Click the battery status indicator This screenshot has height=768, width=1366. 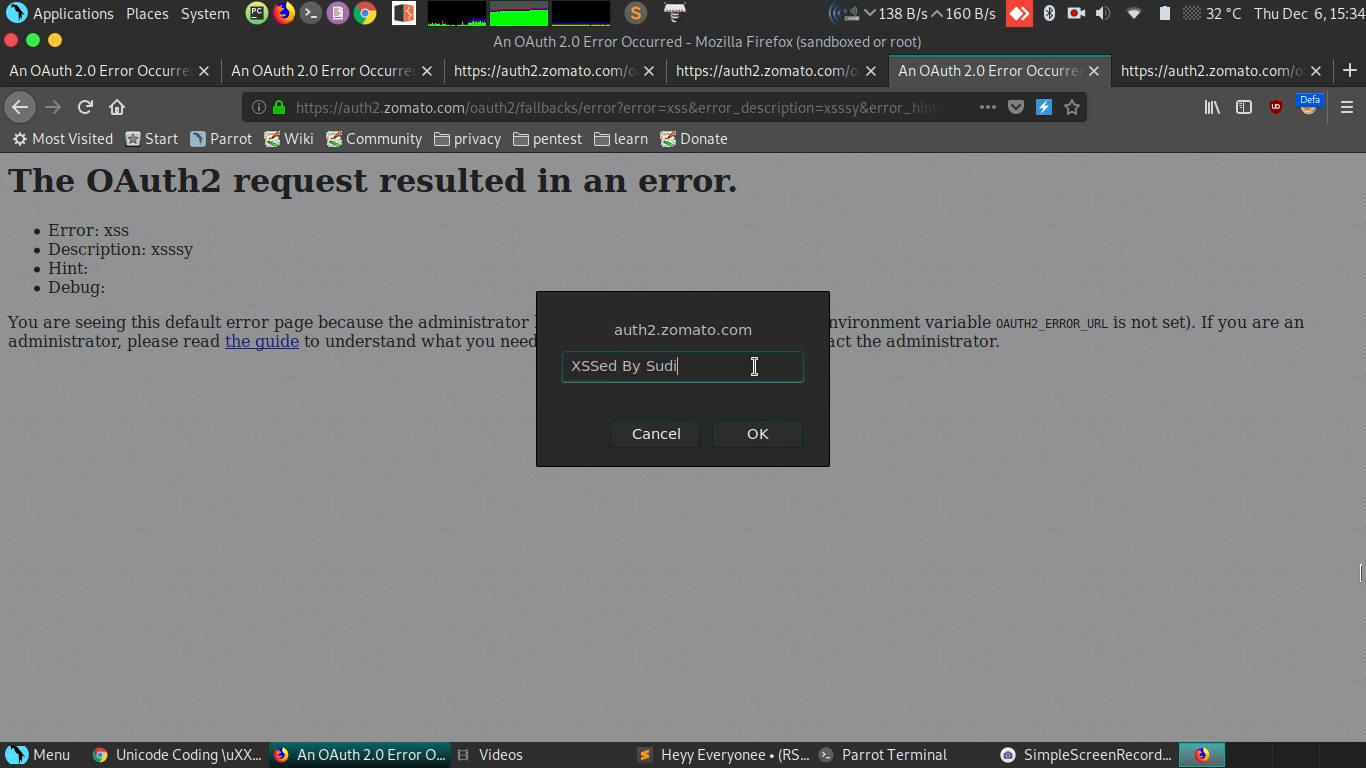pyautogui.click(x=1164, y=13)
